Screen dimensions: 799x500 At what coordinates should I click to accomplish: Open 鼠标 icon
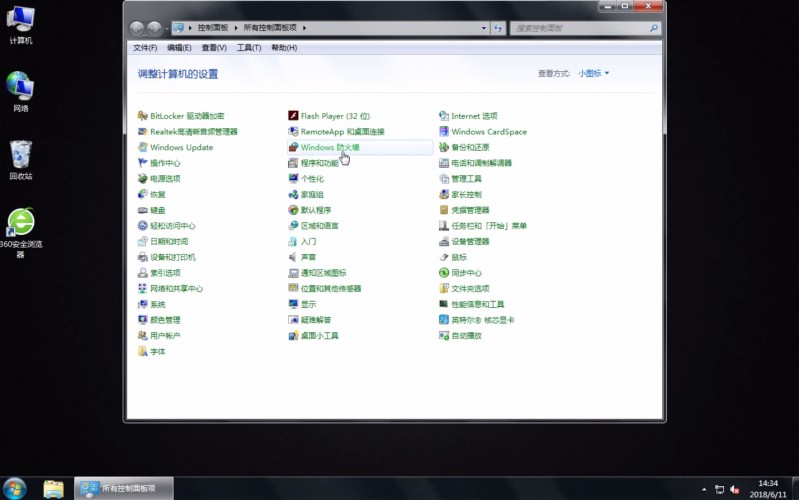[444, 257]
